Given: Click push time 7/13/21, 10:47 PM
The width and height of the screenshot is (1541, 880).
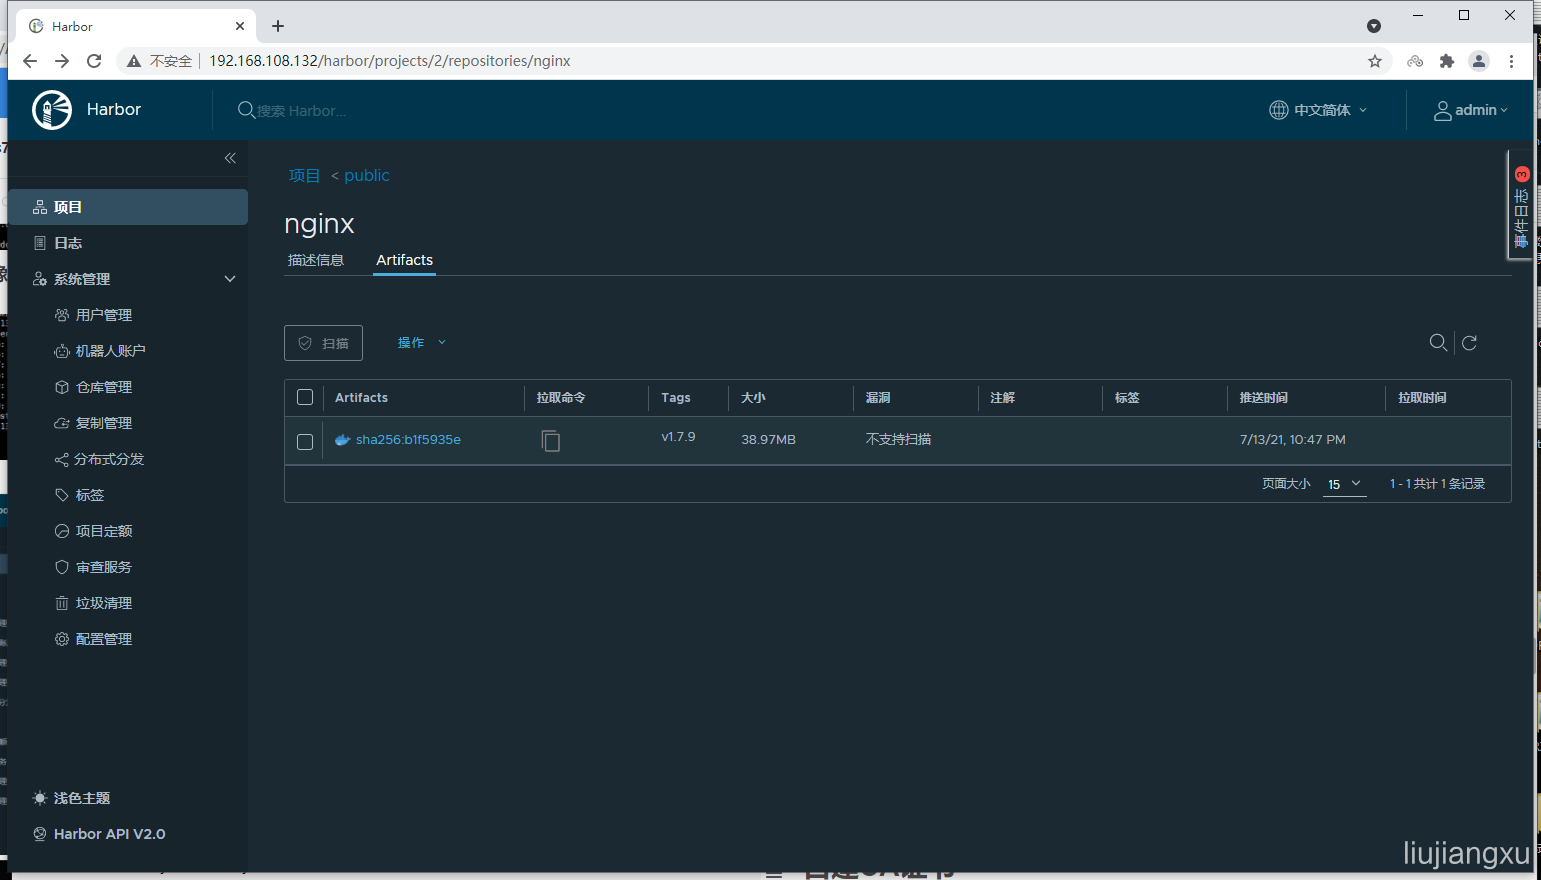Looking at the screenshot, I should coord(1293,440).
